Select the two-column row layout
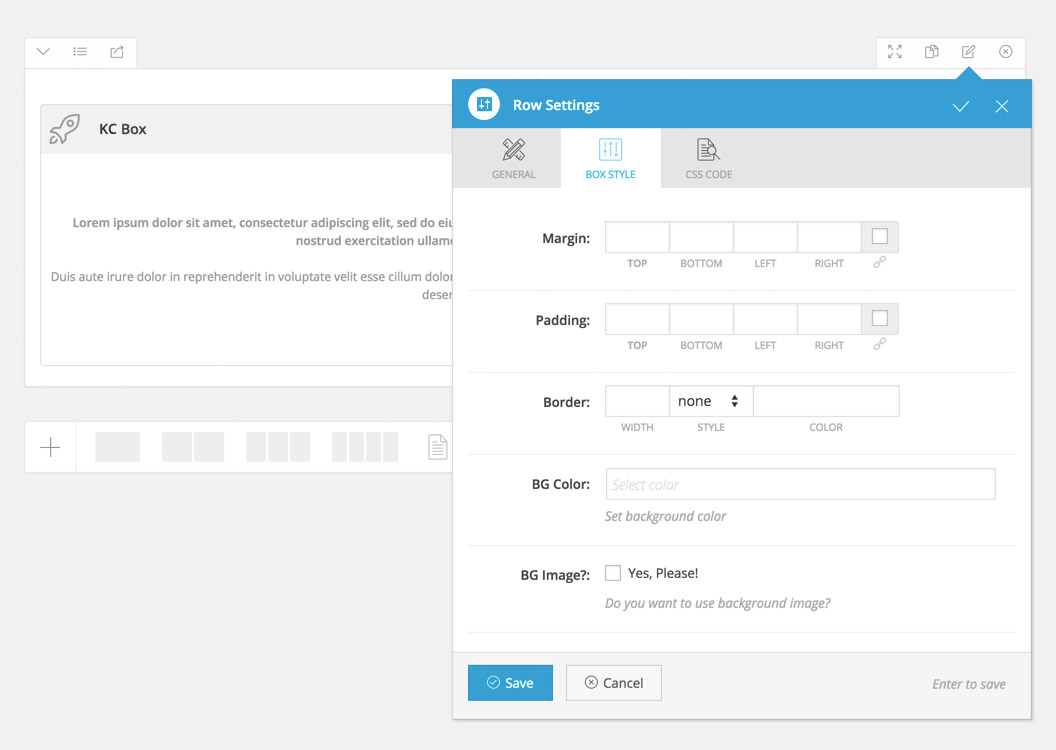The image size is (1056, 750). click(x=193, y=447)
